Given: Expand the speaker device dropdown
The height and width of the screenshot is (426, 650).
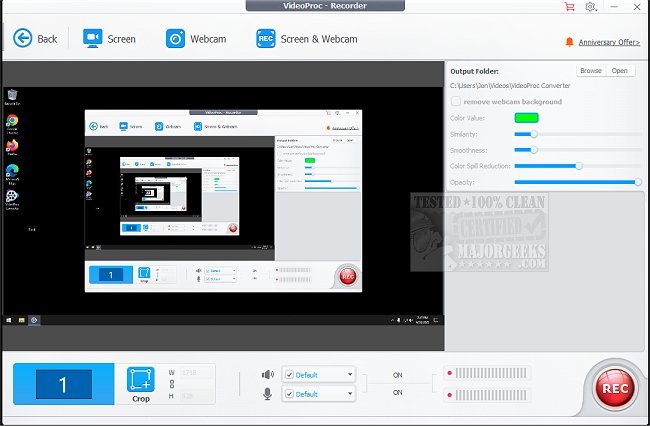Looking at the screenshot, I should point(350,375).
